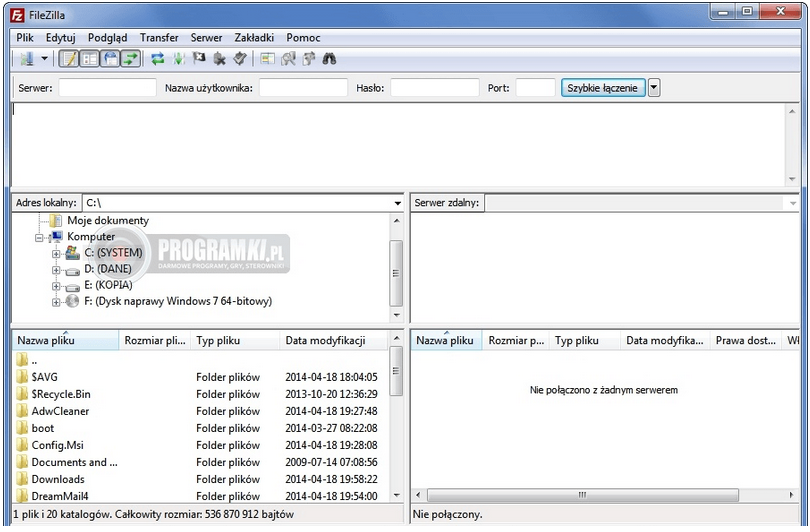
Task: Sort local files by Nazwa pliku column
Action: coord(66,340)
